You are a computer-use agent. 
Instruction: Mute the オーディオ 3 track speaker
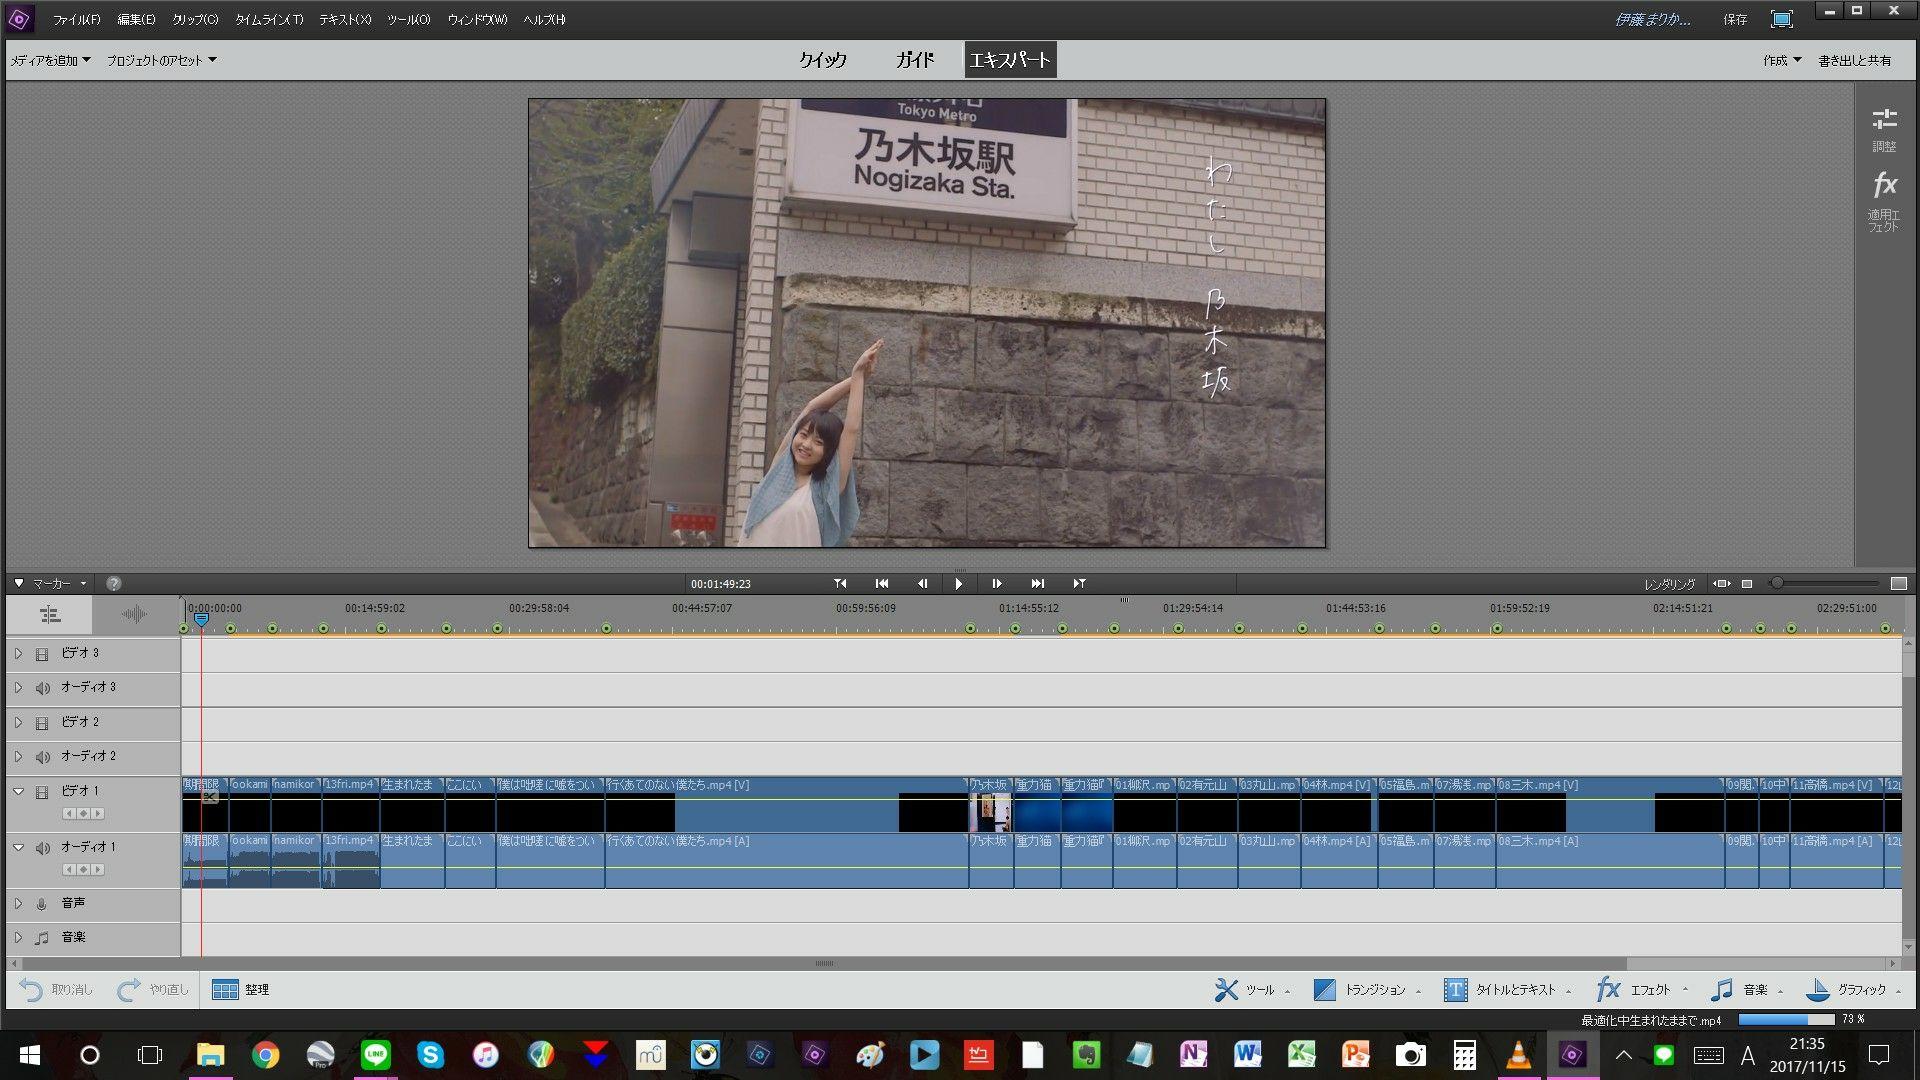point(42,688)
